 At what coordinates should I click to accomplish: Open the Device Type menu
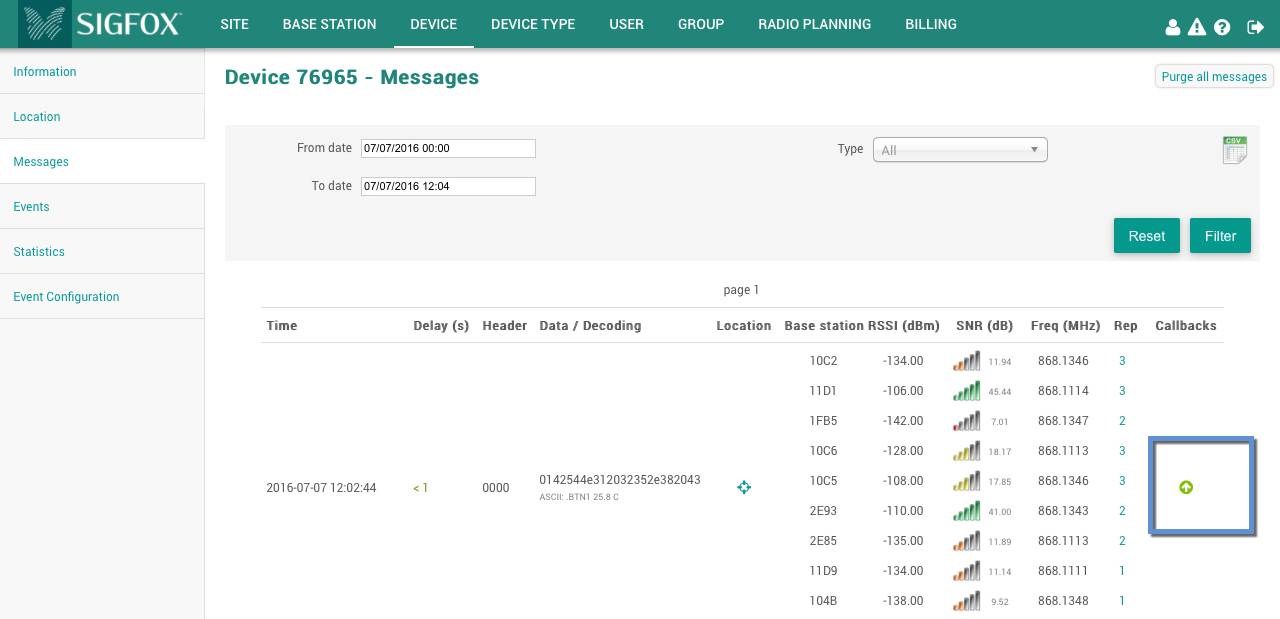[532, 24]
